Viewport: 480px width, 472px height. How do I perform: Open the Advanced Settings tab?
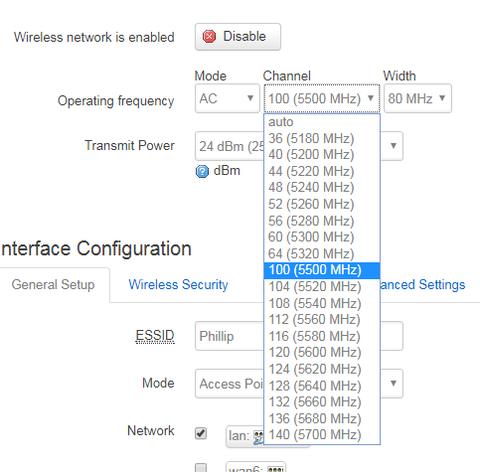423,285
